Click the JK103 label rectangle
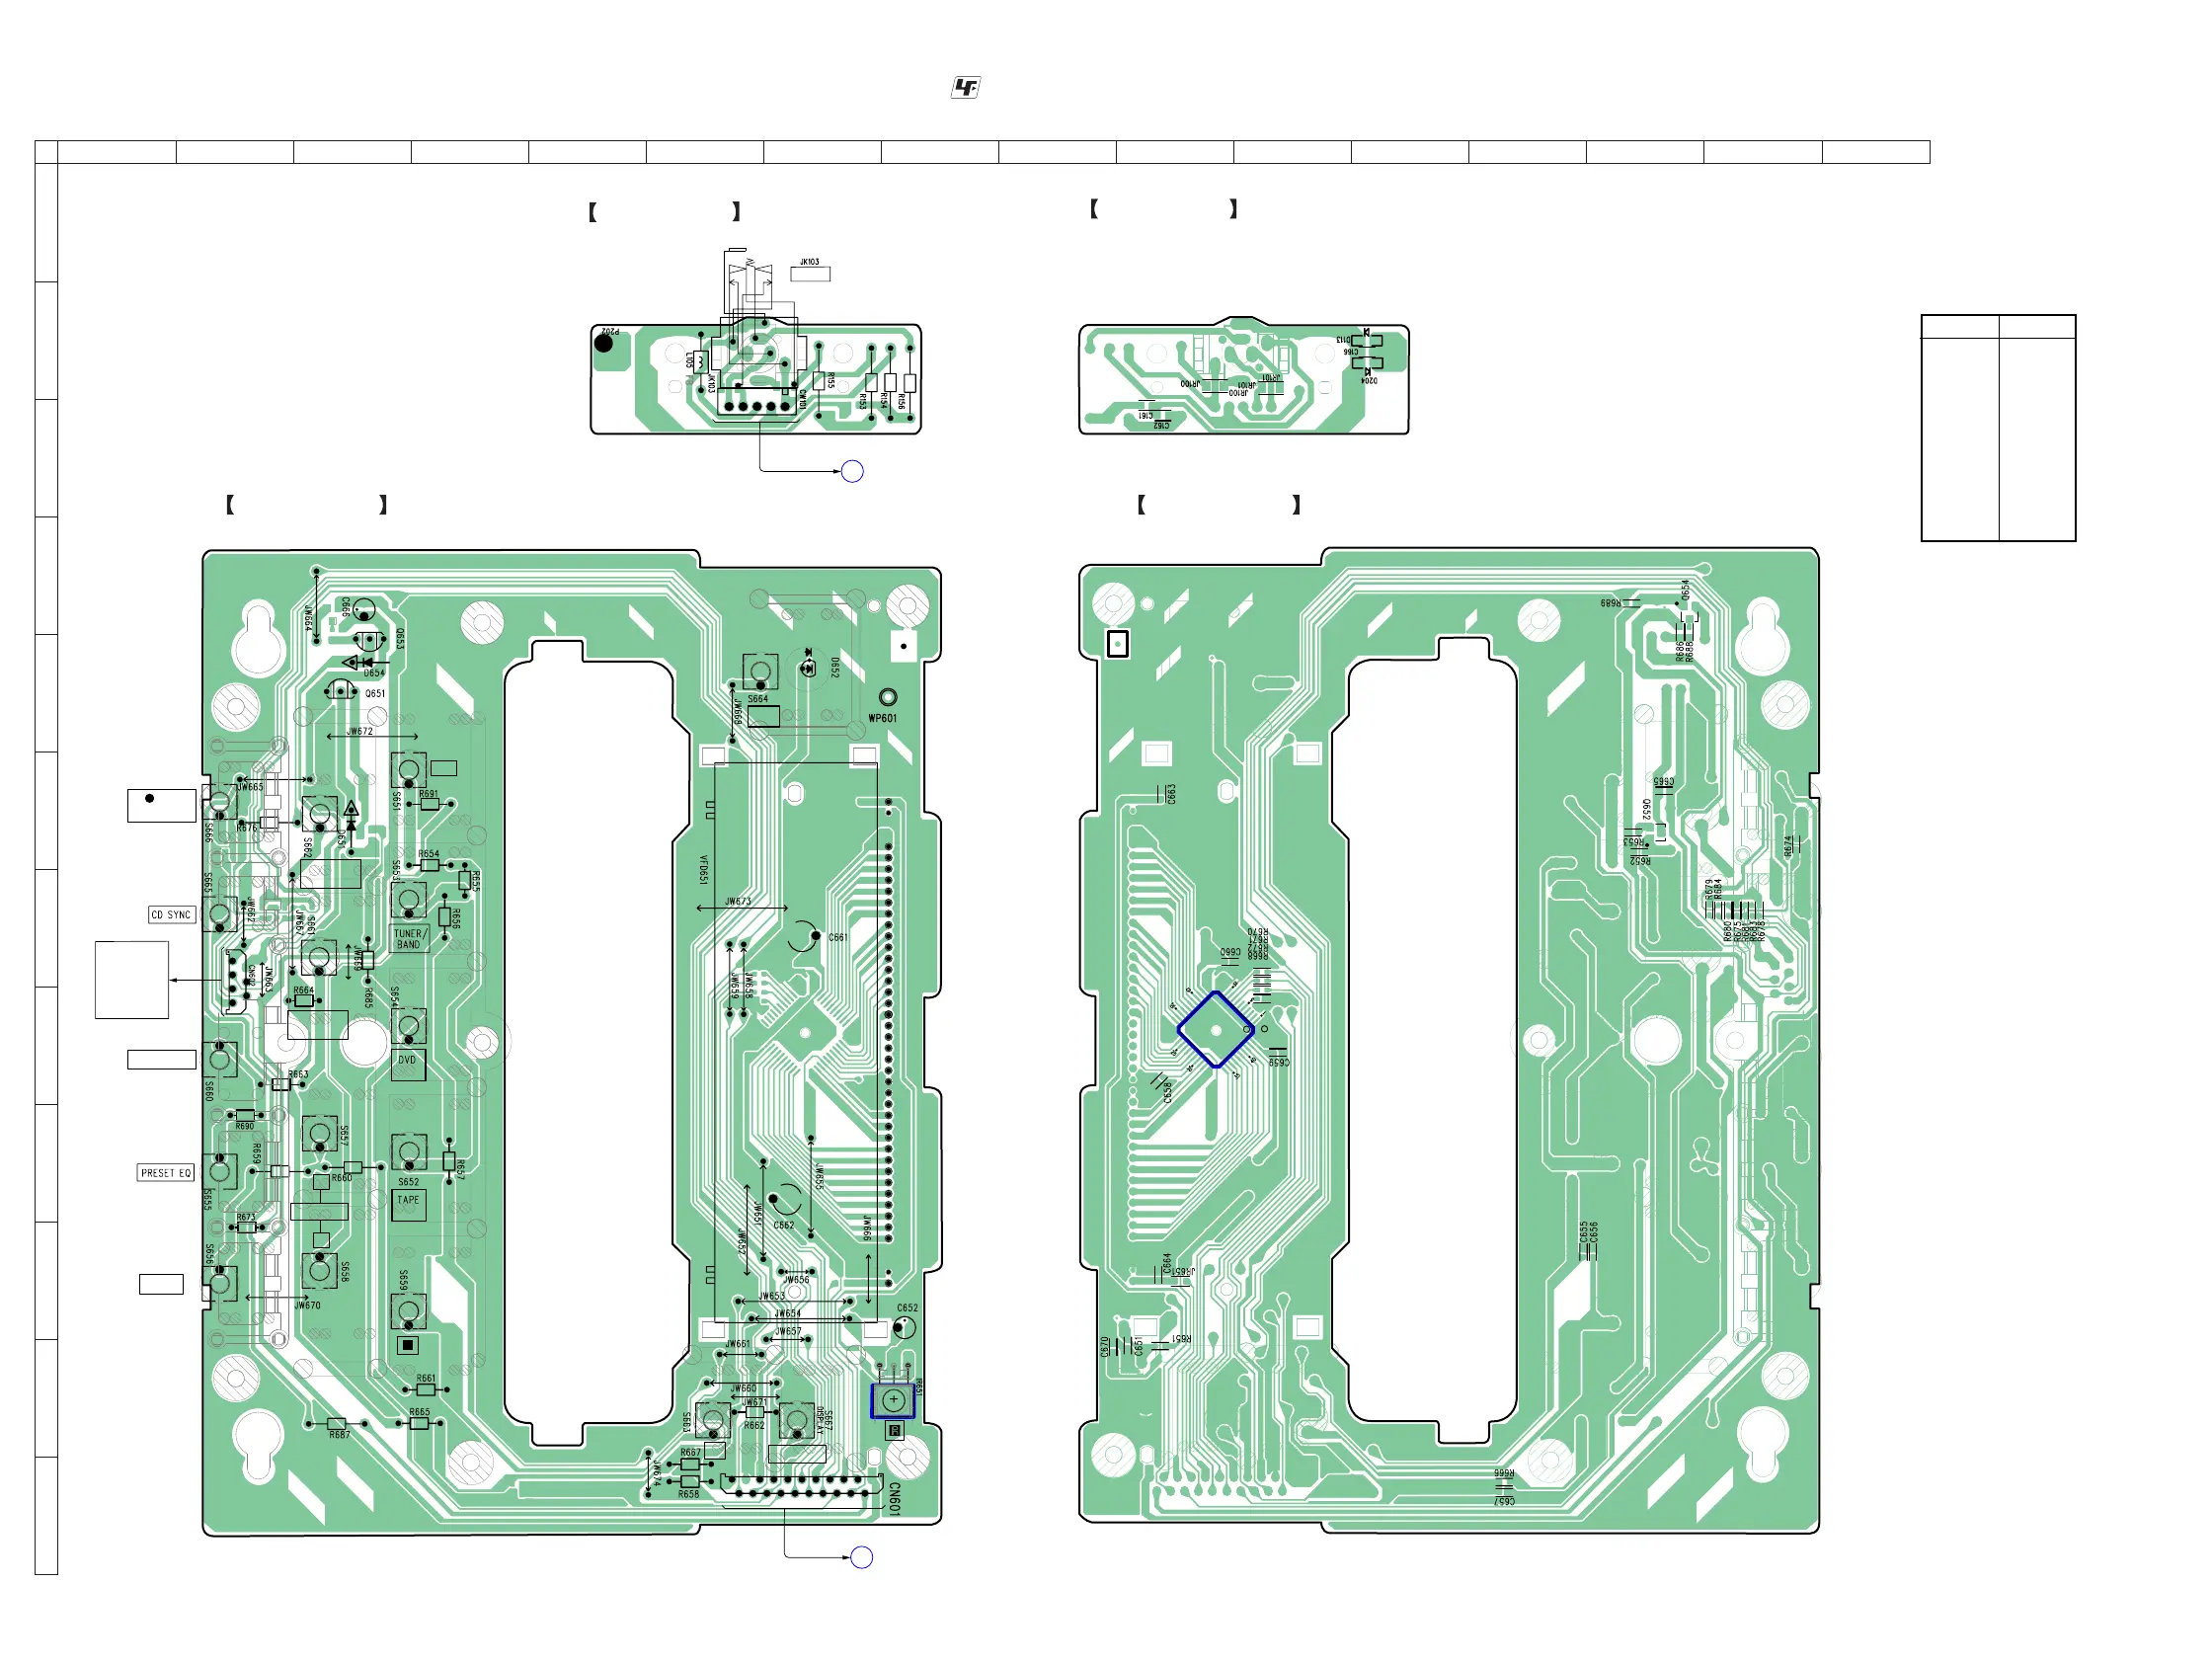2212x1663 pixels. click(810, 274)
